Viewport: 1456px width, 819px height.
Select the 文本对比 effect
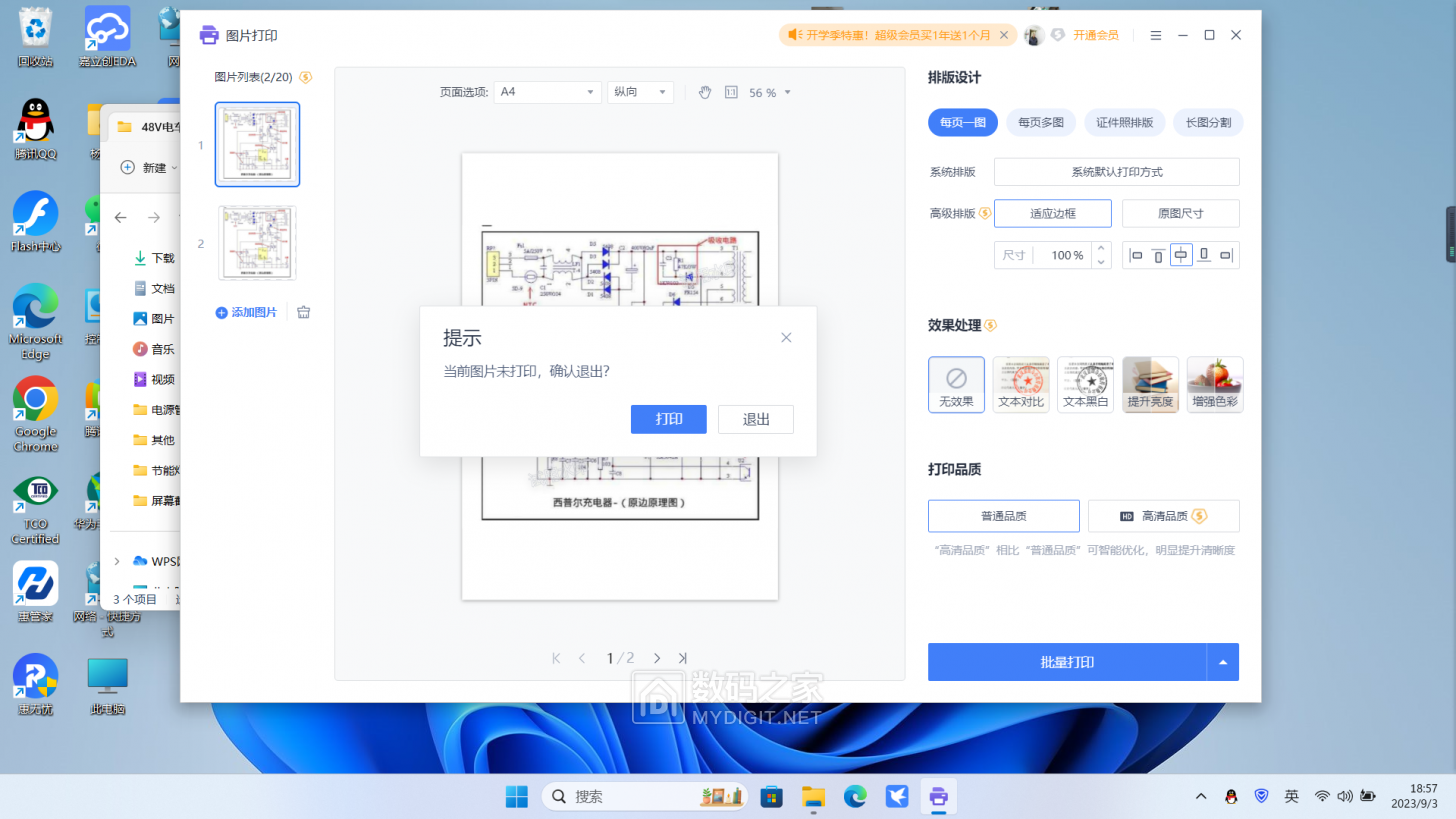[x=1021, y=385]
